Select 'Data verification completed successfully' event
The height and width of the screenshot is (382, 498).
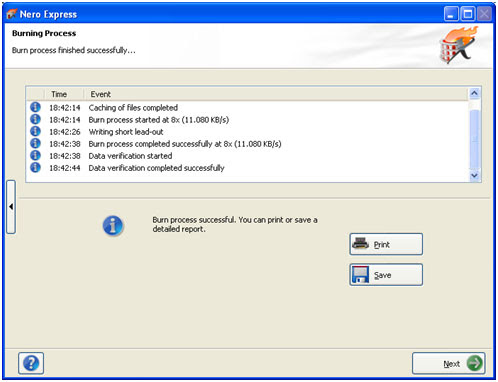coord(156,168)
